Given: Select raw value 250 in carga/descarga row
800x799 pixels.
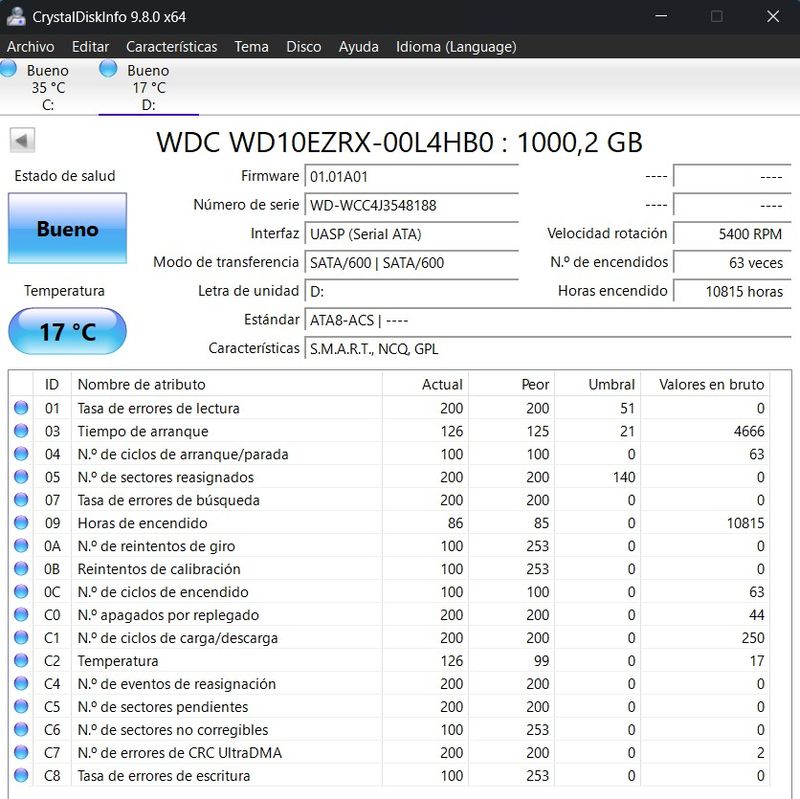Looking at the screenshot, I should [x=753, y=638].
